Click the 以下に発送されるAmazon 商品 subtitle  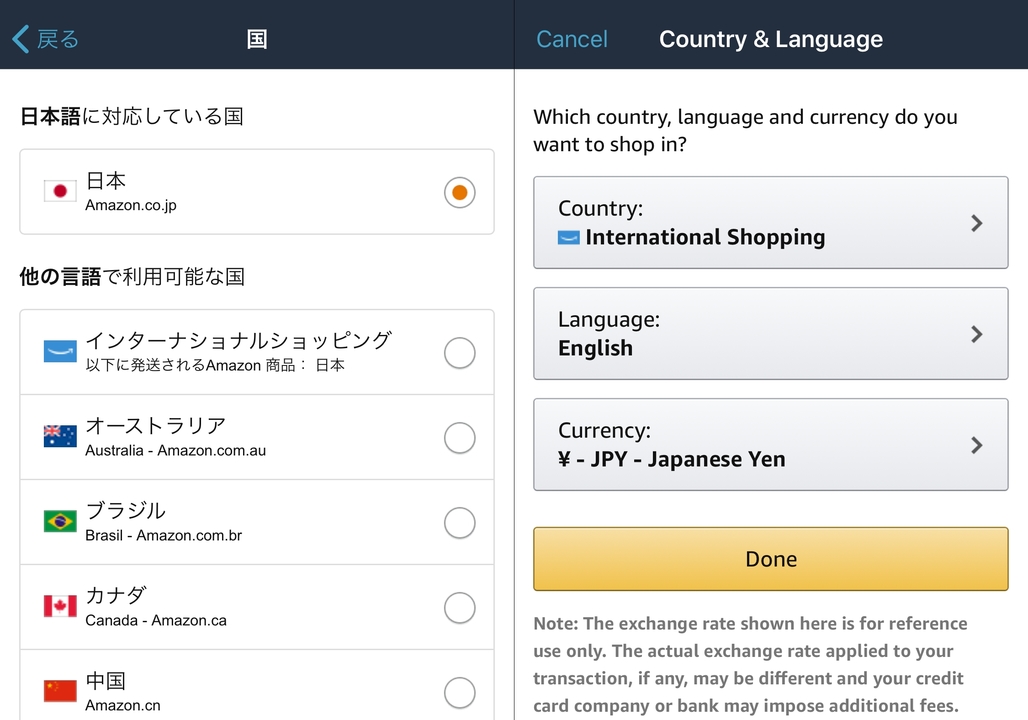215,365
